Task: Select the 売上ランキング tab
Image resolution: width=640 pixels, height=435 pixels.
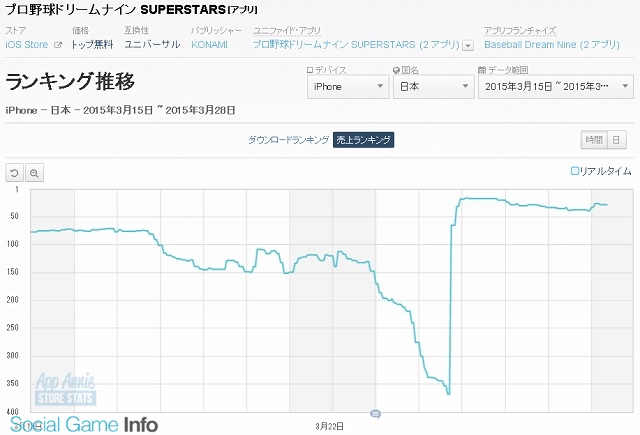Action: click(x=363, y=140)
